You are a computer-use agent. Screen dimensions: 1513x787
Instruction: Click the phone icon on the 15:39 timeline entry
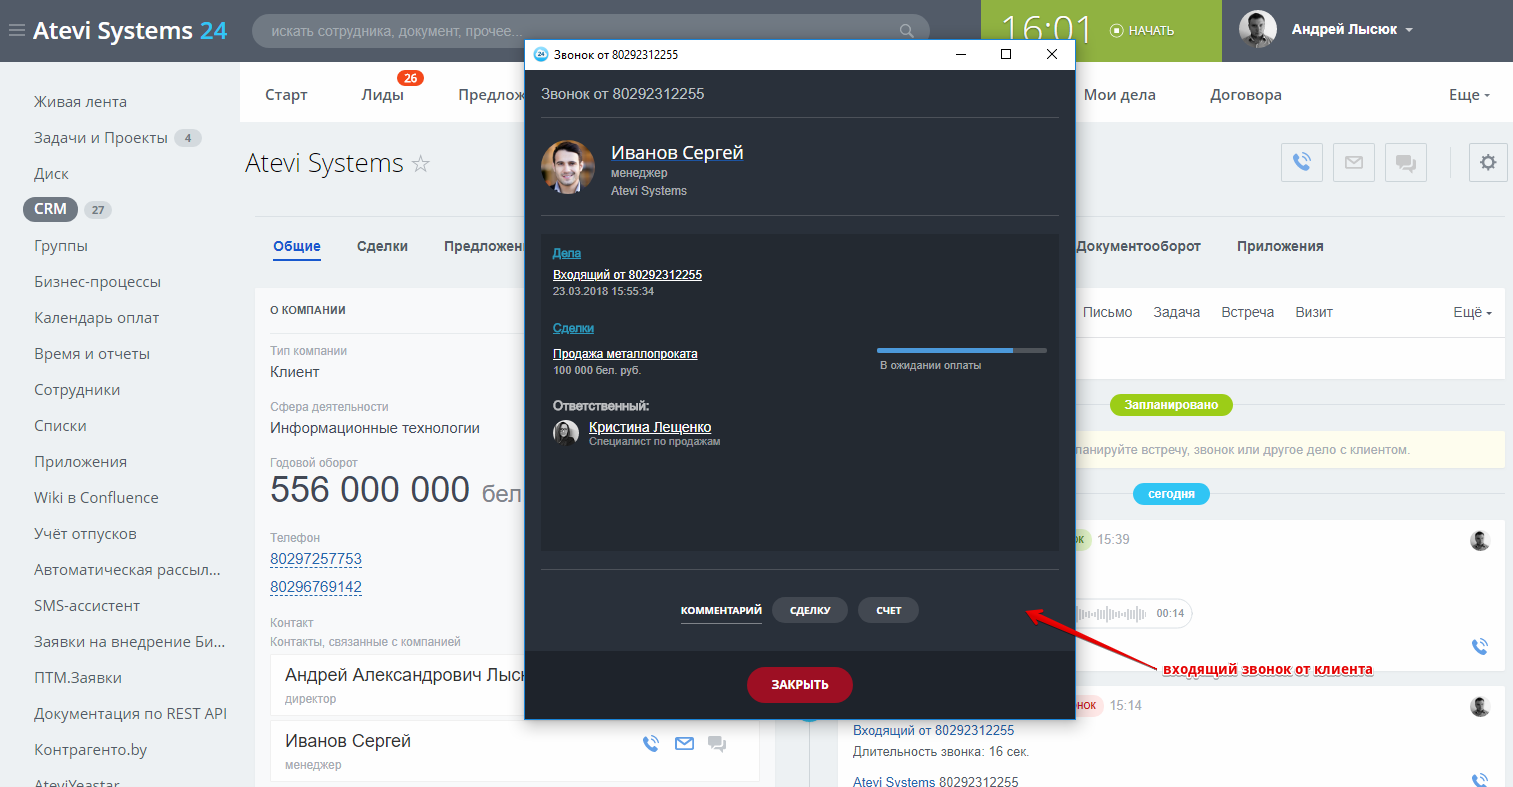pos(1480,646)
